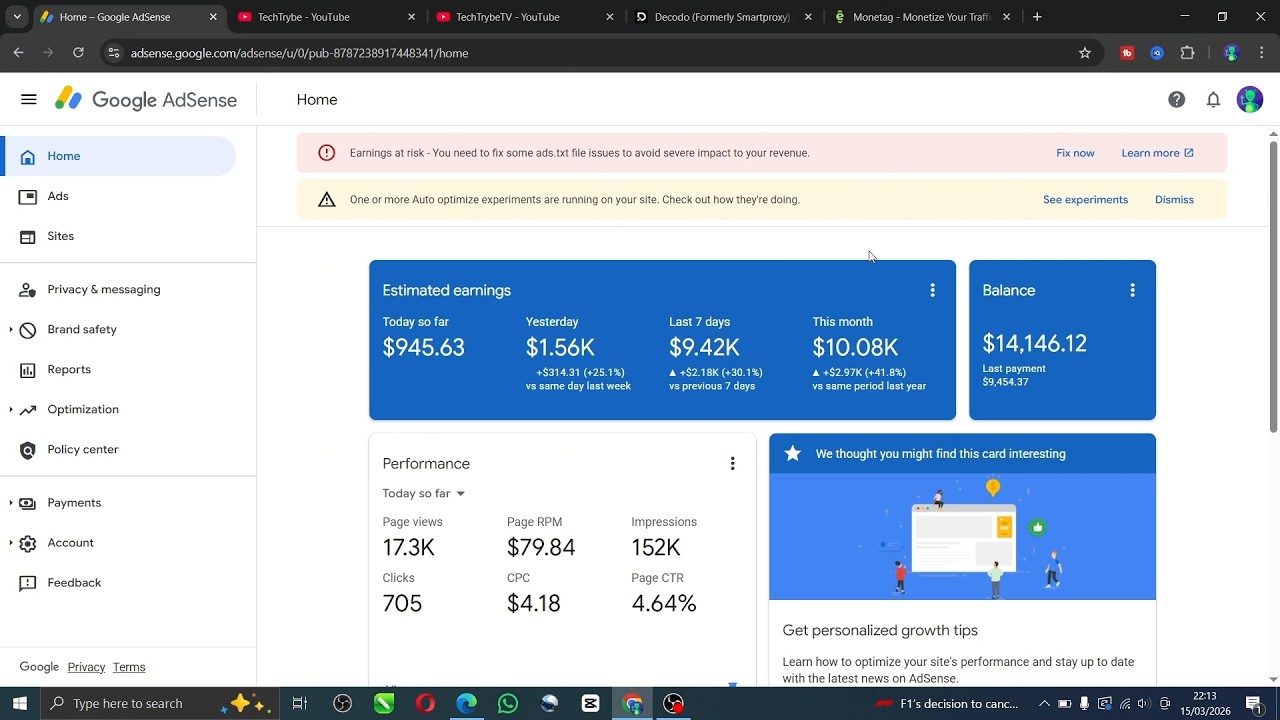
Task: Expand the Brand safety menu arrow
Action: [11, 329]
